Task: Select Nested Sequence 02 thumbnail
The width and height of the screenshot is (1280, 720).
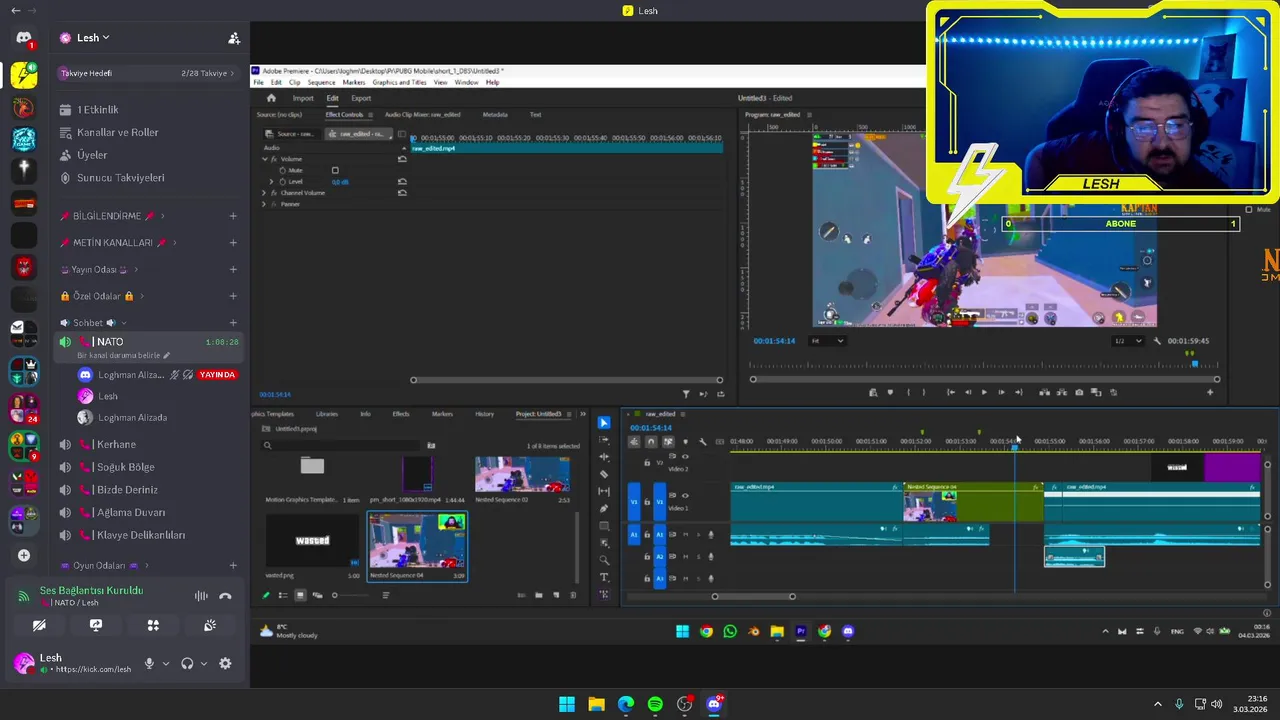Action: pos(522,474)
